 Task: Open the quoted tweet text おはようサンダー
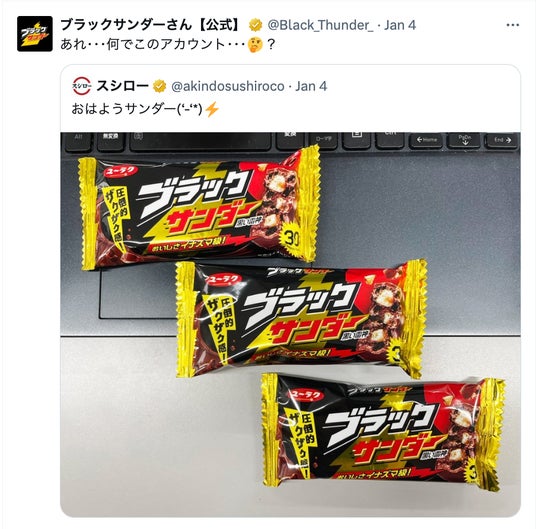tap(137, 109)
